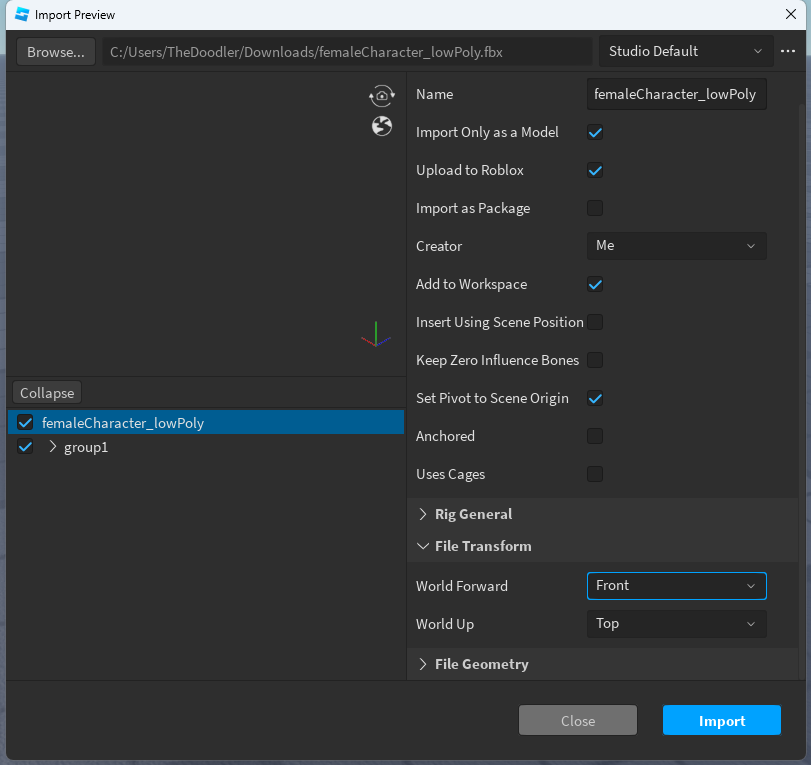This screenshot has height=765, width=811.
Task: Click the Import Preview title bar icon
Action: (x=21, y=14)
